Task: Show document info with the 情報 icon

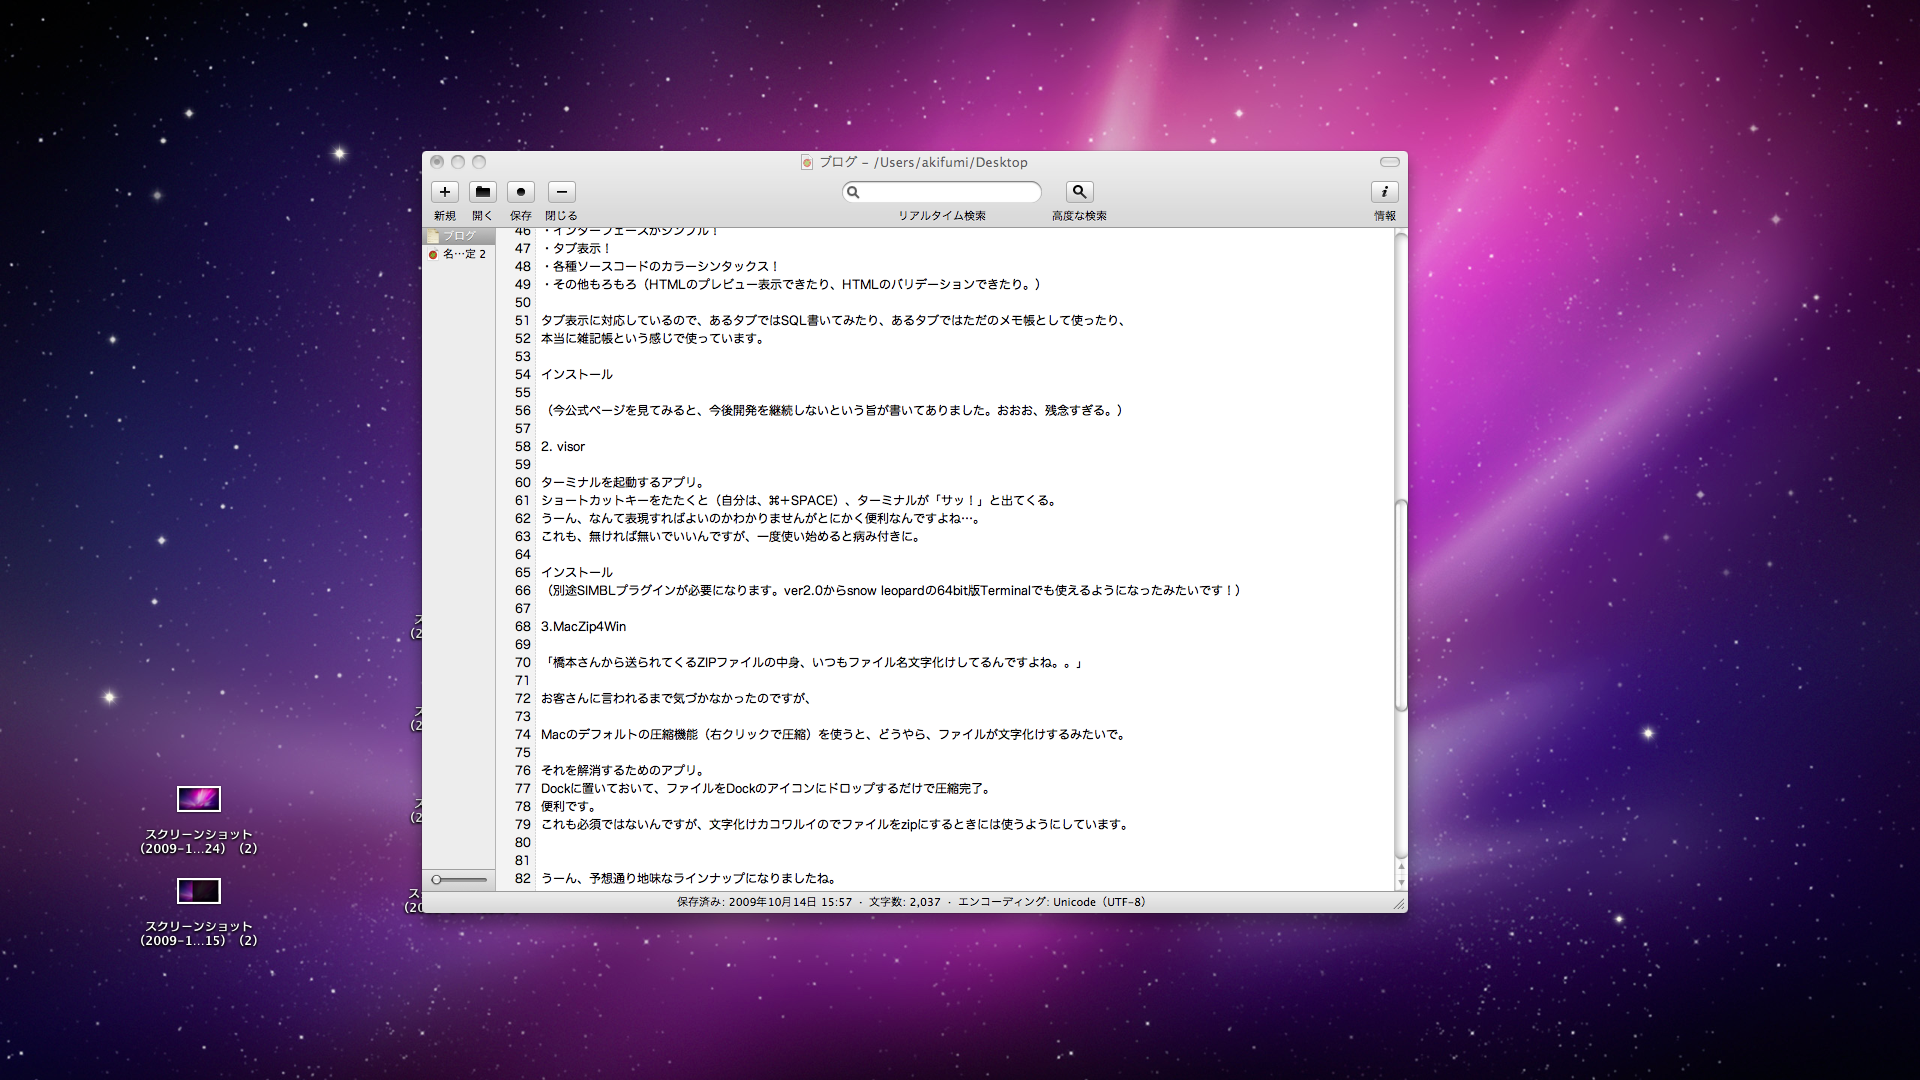Action: click(1384, 192)
